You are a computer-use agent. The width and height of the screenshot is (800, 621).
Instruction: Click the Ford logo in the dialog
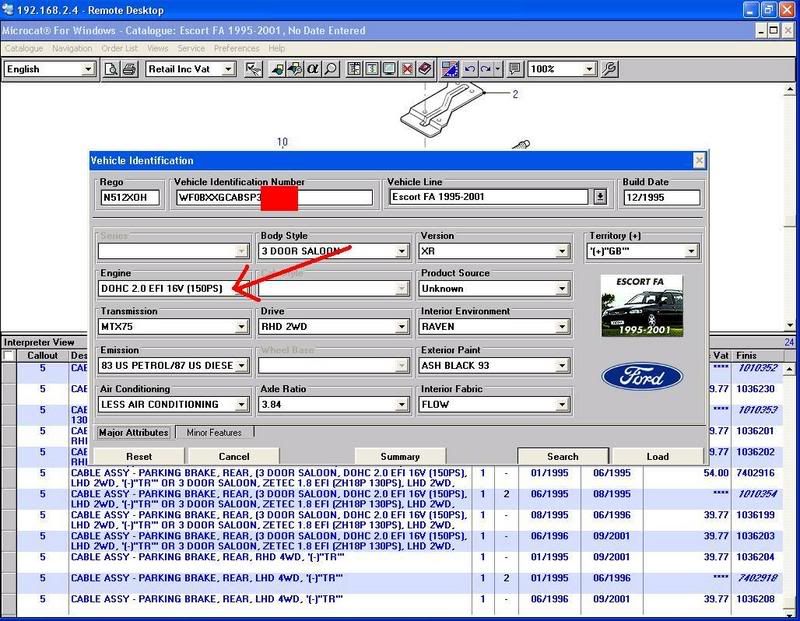point(642,377)
